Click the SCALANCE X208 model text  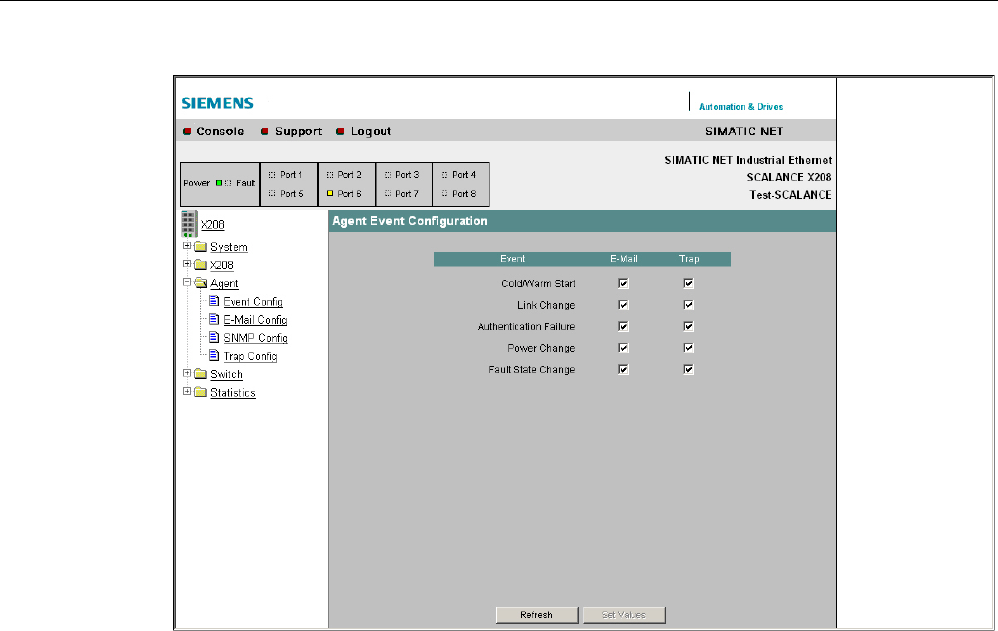click(789, 178)
